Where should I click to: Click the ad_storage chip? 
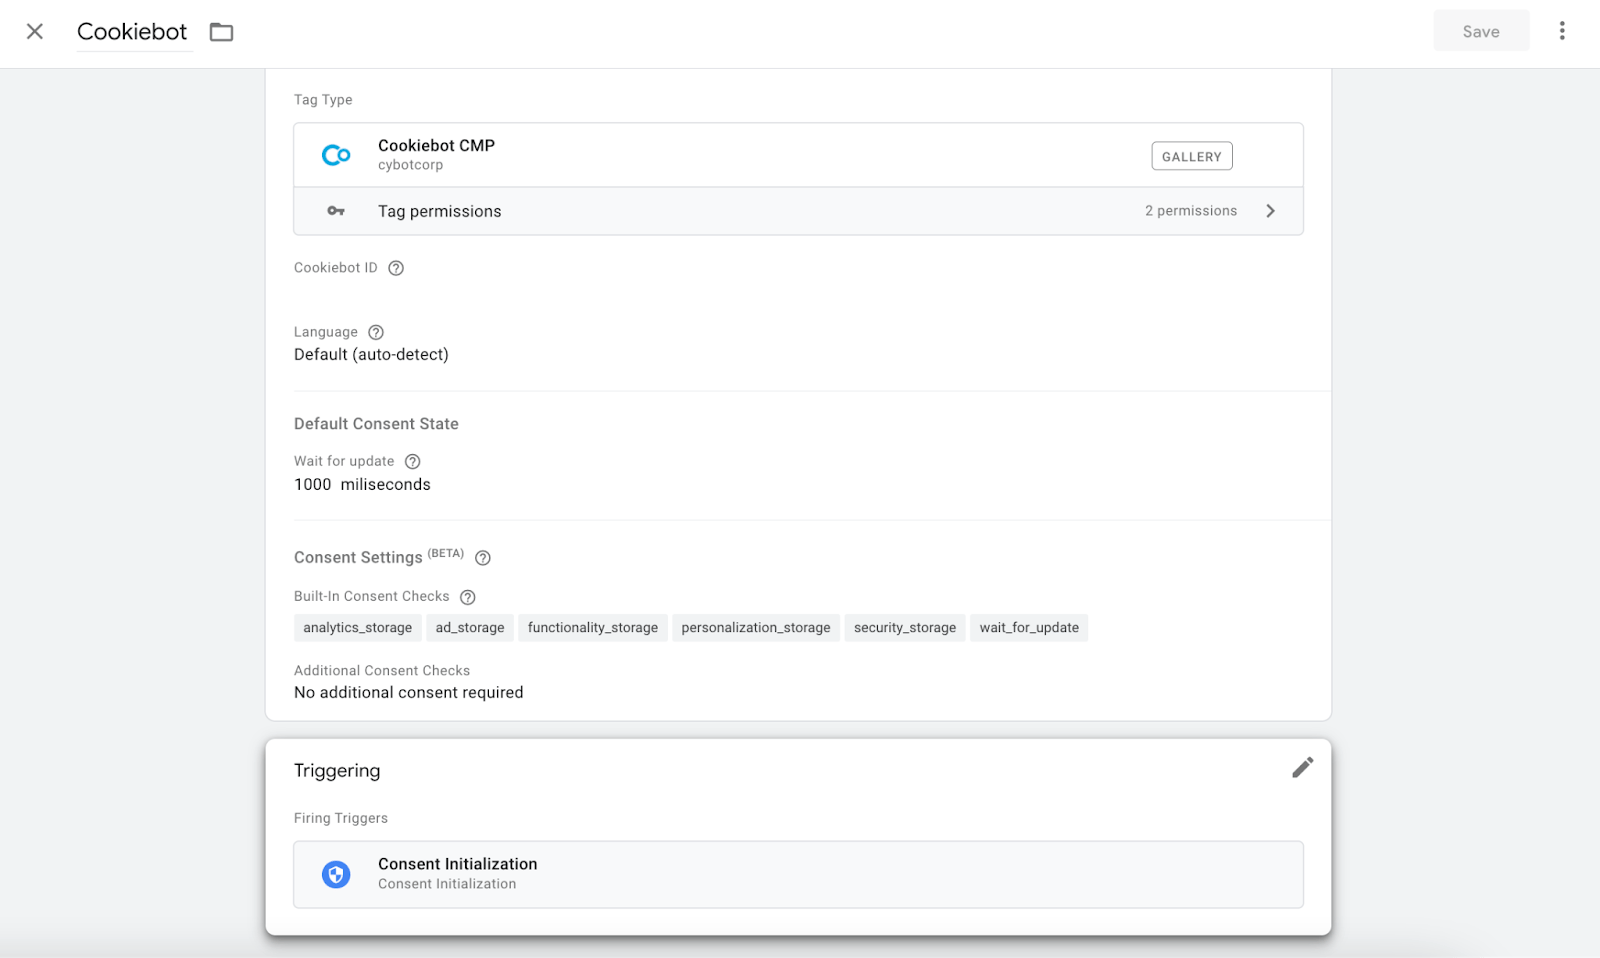coord(470,628)
